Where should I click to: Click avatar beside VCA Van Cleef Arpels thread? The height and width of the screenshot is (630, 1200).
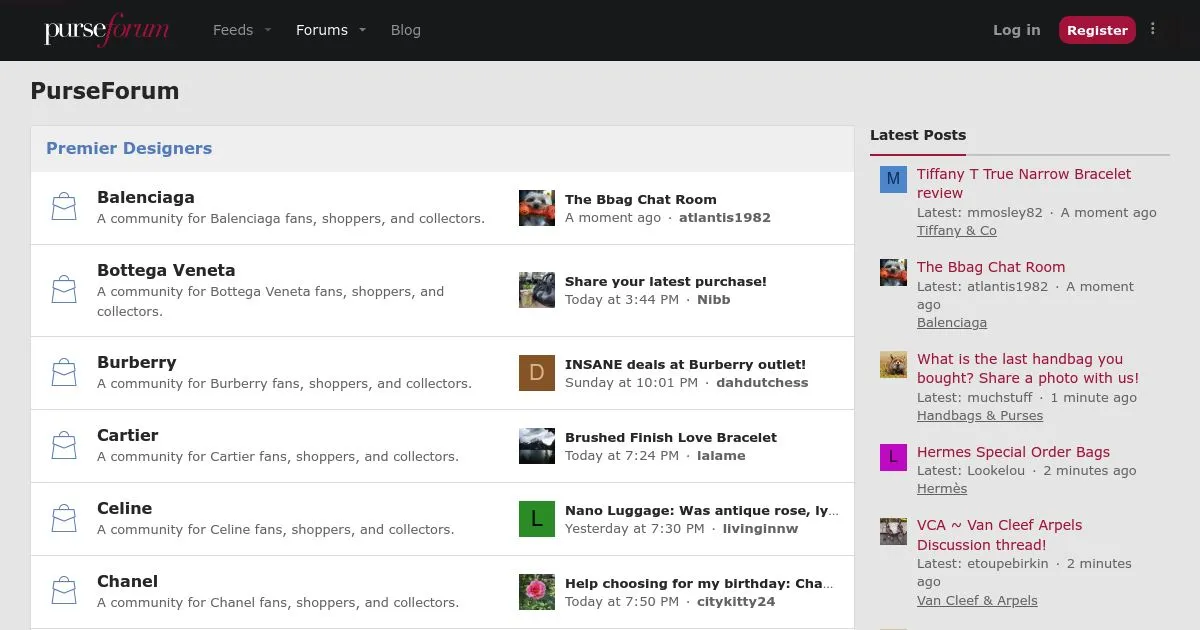pyautogui.click(x=893, y=531)
